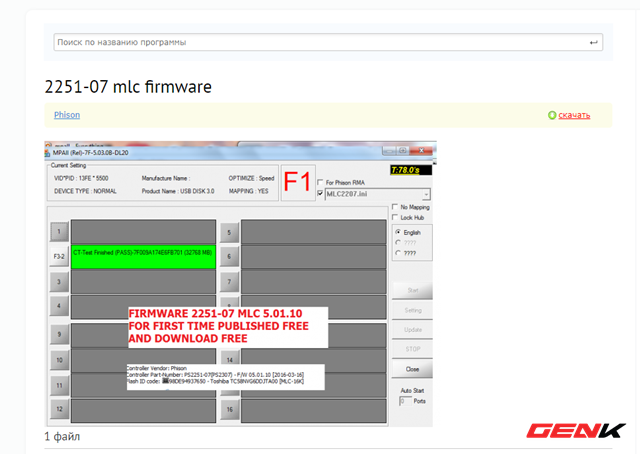Viewport: 640px width, 454px height.
Task: Click the grey status slot for port 16
Action: 313,410
